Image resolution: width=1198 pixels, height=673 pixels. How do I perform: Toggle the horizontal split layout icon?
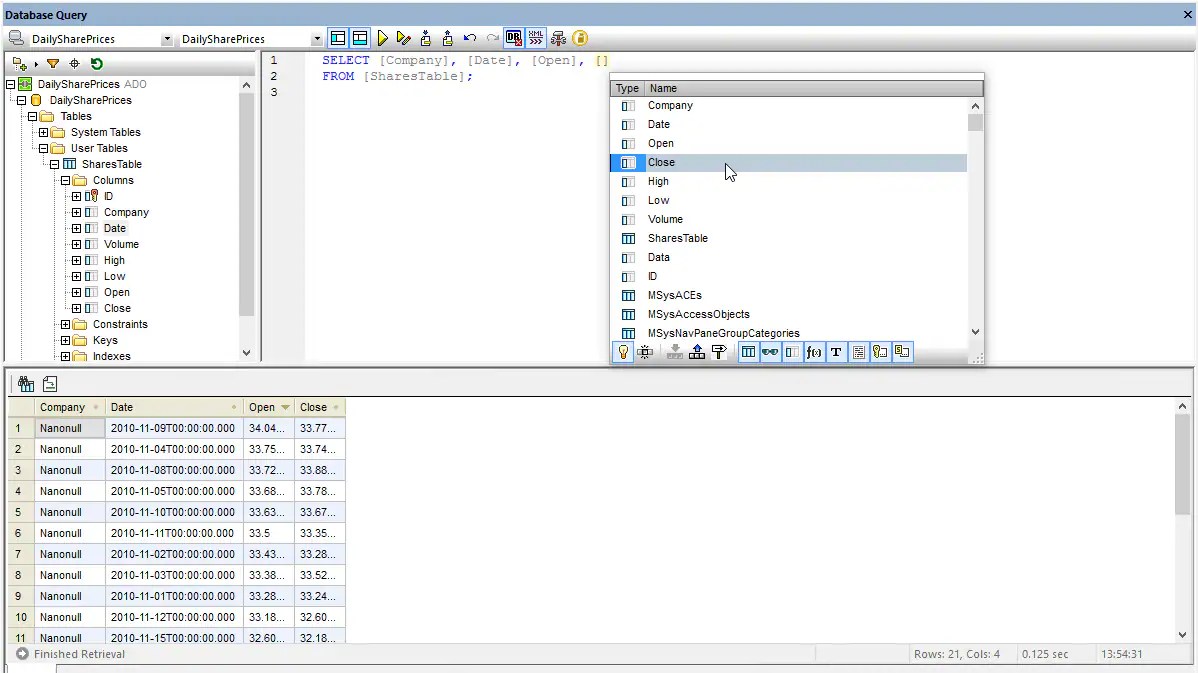point(360,37)
